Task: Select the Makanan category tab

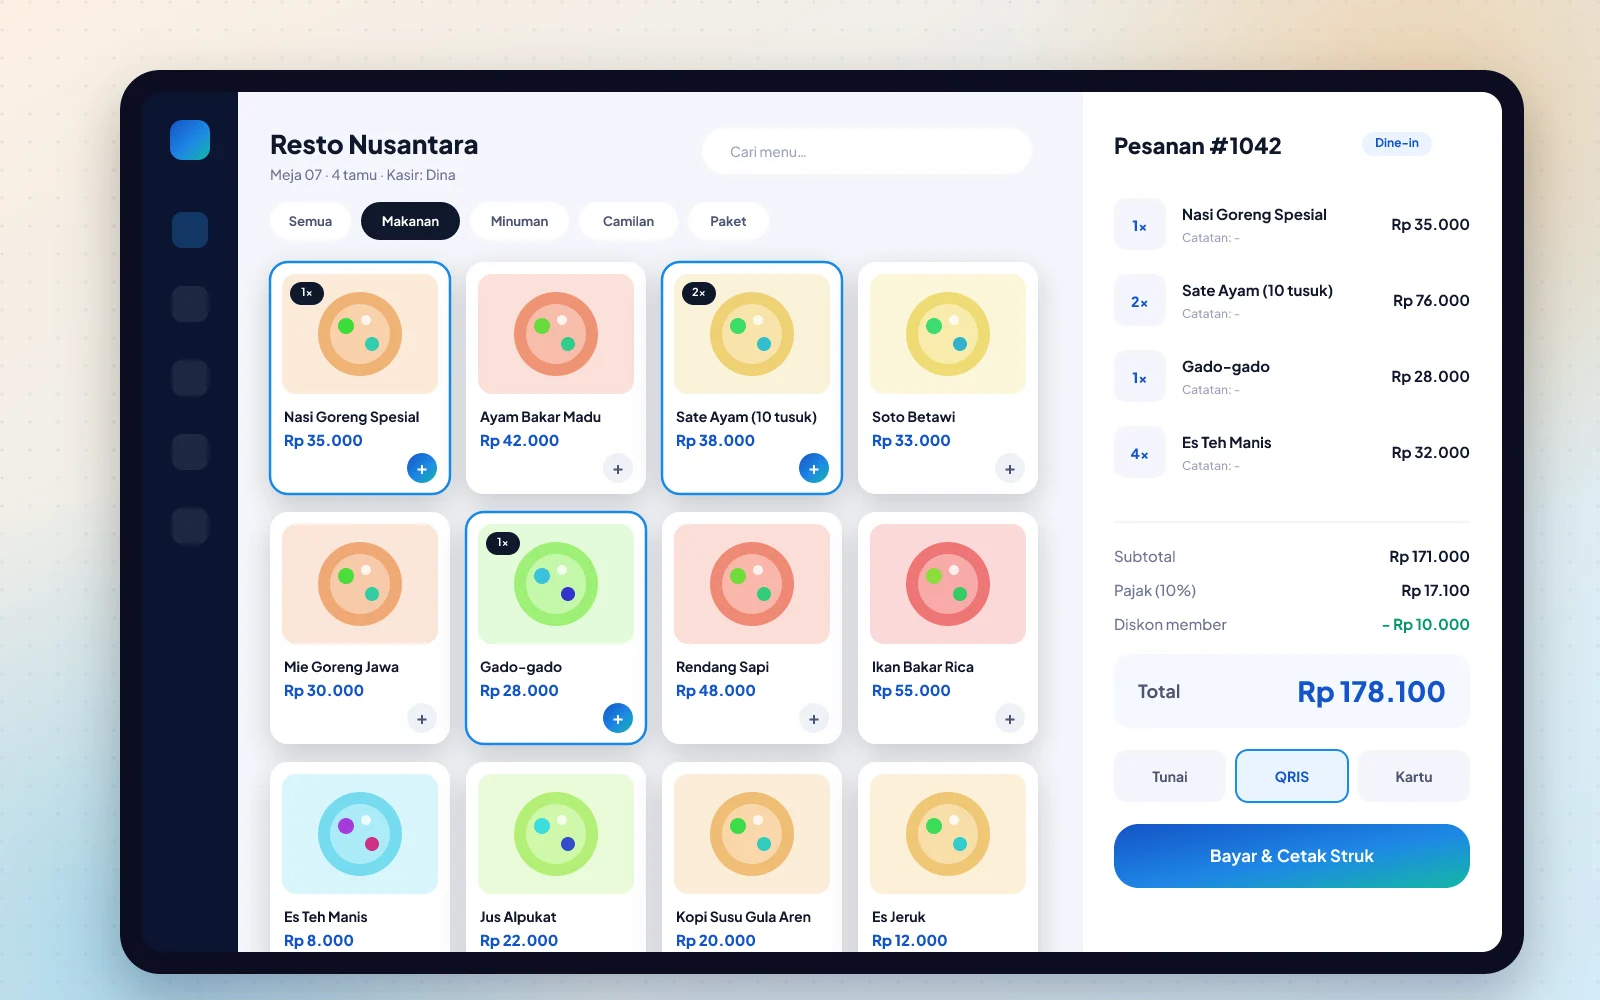Action: tap(410, 221)
